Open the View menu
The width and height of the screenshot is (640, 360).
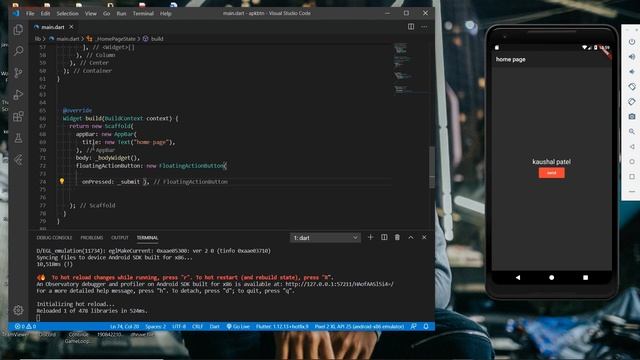pos(91,13)
